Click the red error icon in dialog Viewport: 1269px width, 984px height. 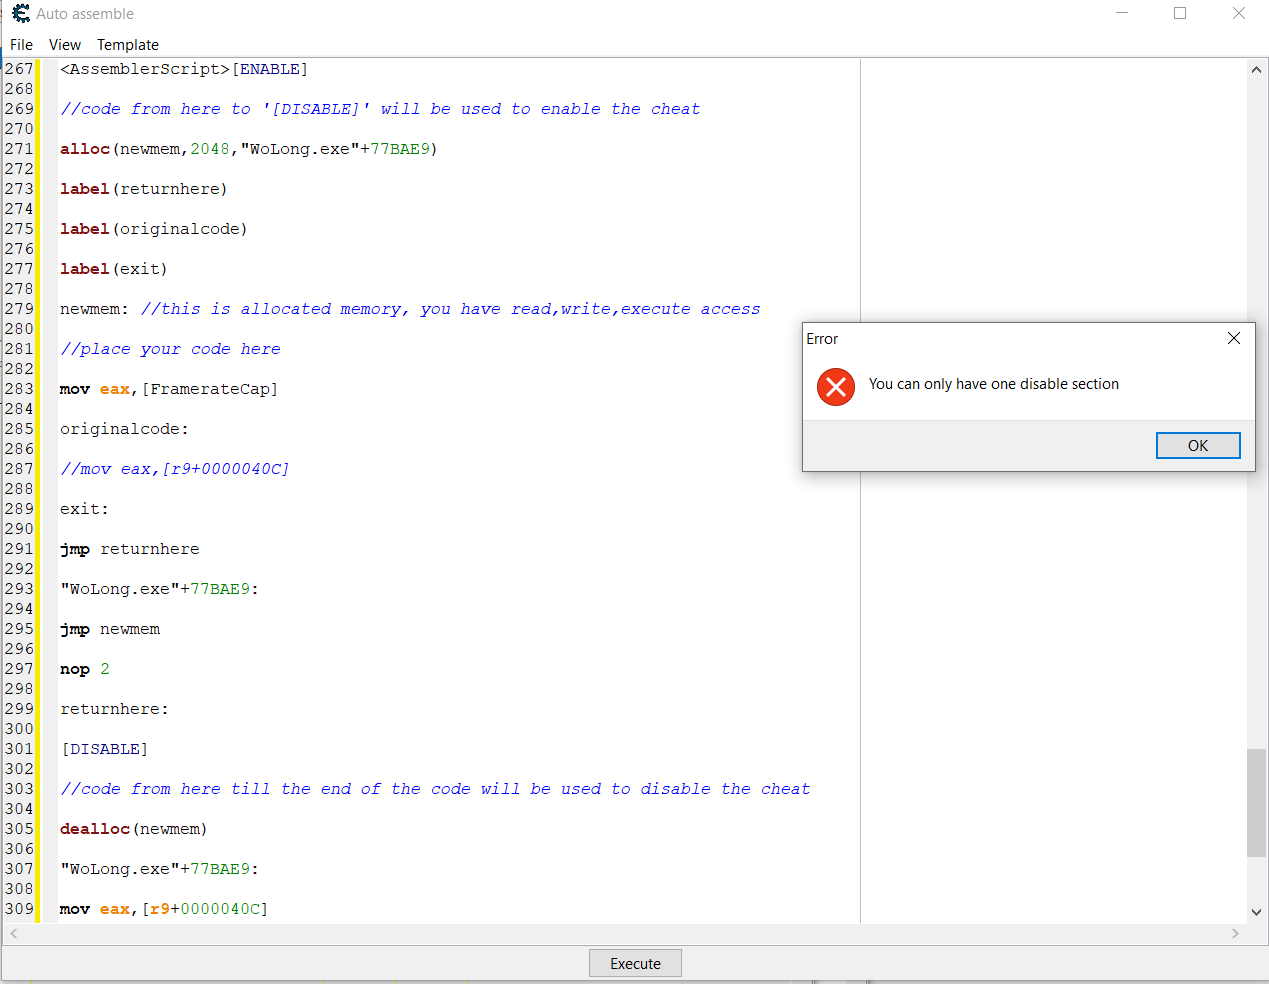click(x=836, y=387)
